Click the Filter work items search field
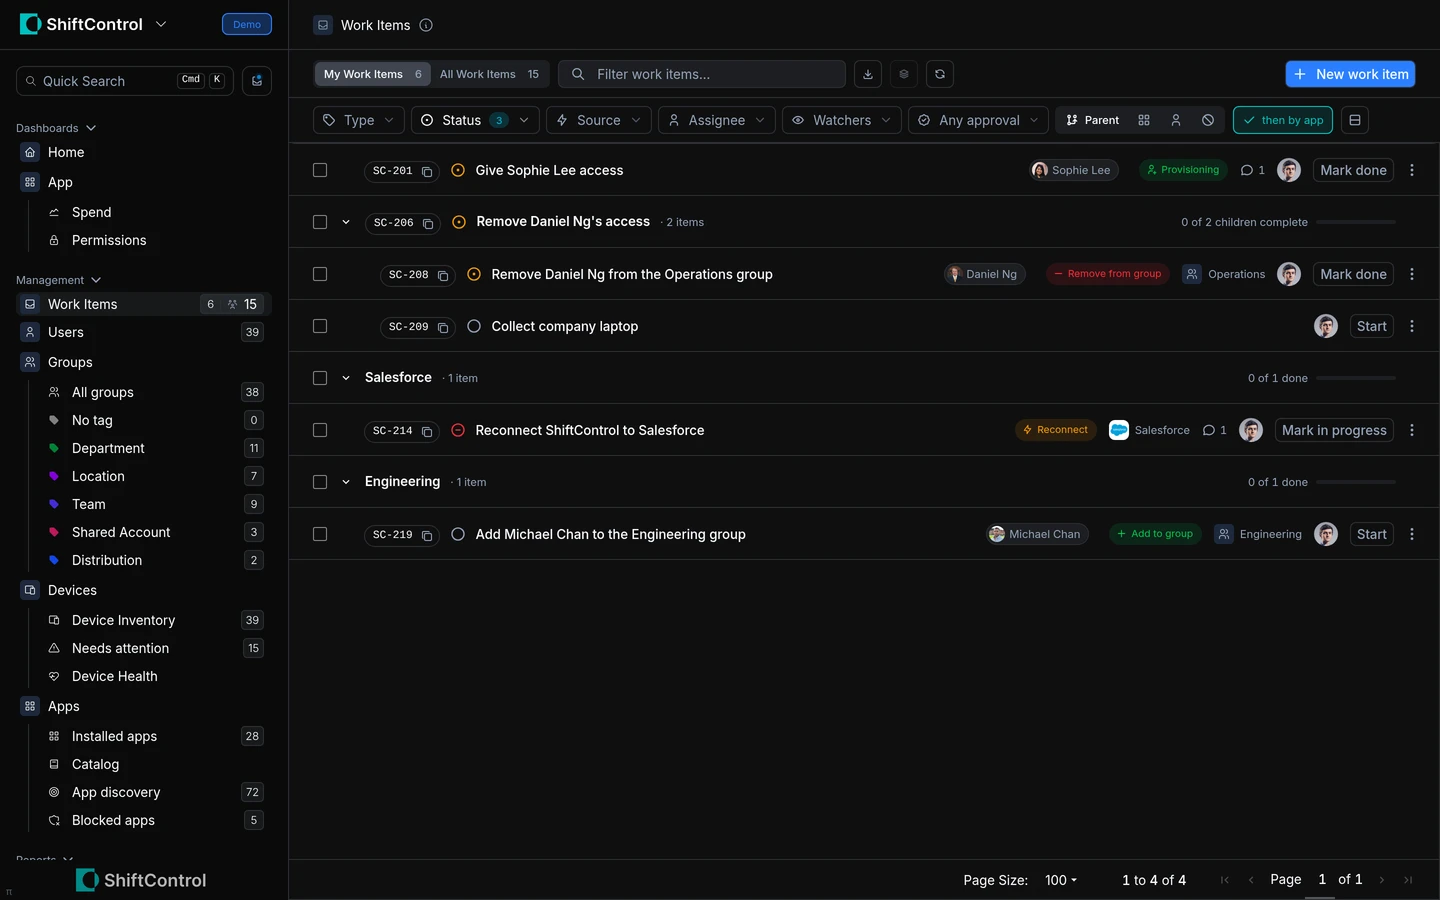This screenshot has height=900, width=1440. [x=702, y=74]
